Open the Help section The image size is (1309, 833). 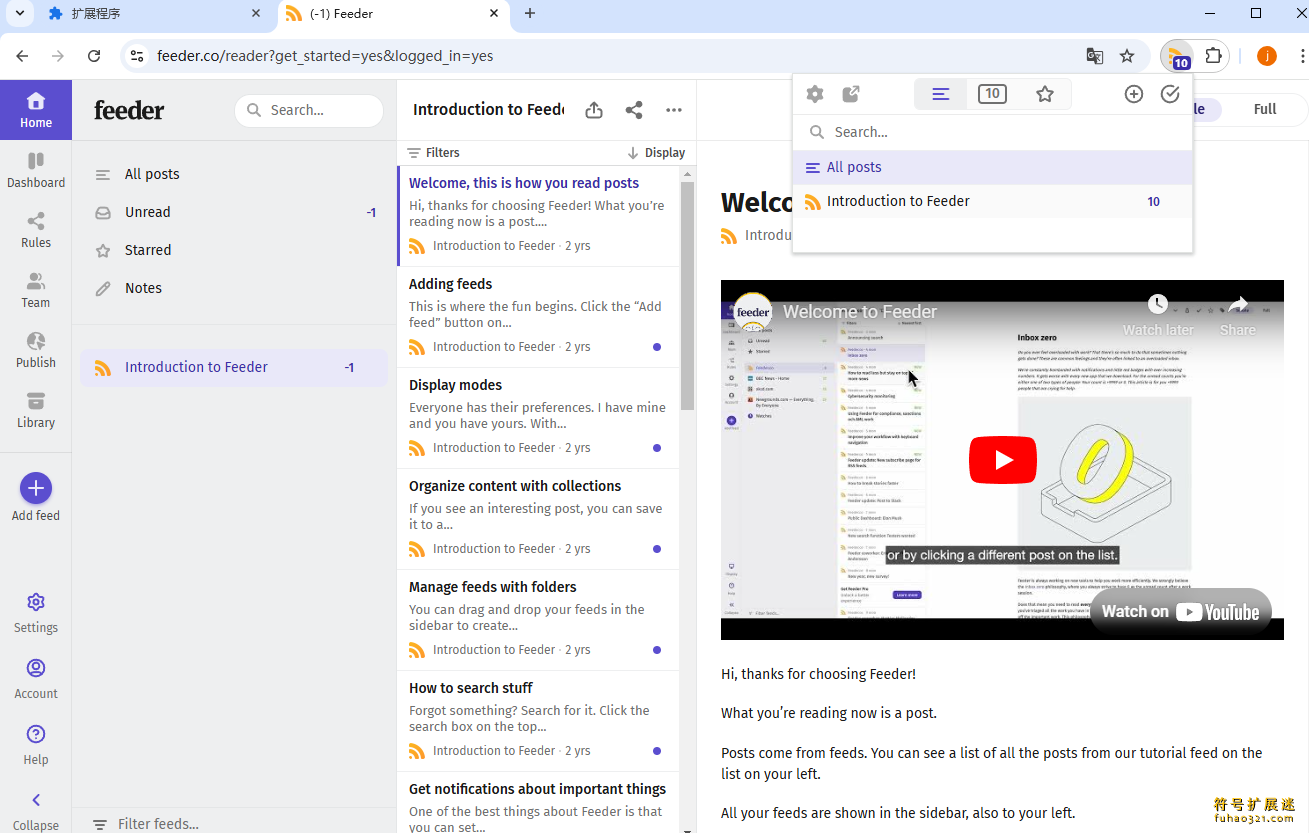click(x=36, y=745)
